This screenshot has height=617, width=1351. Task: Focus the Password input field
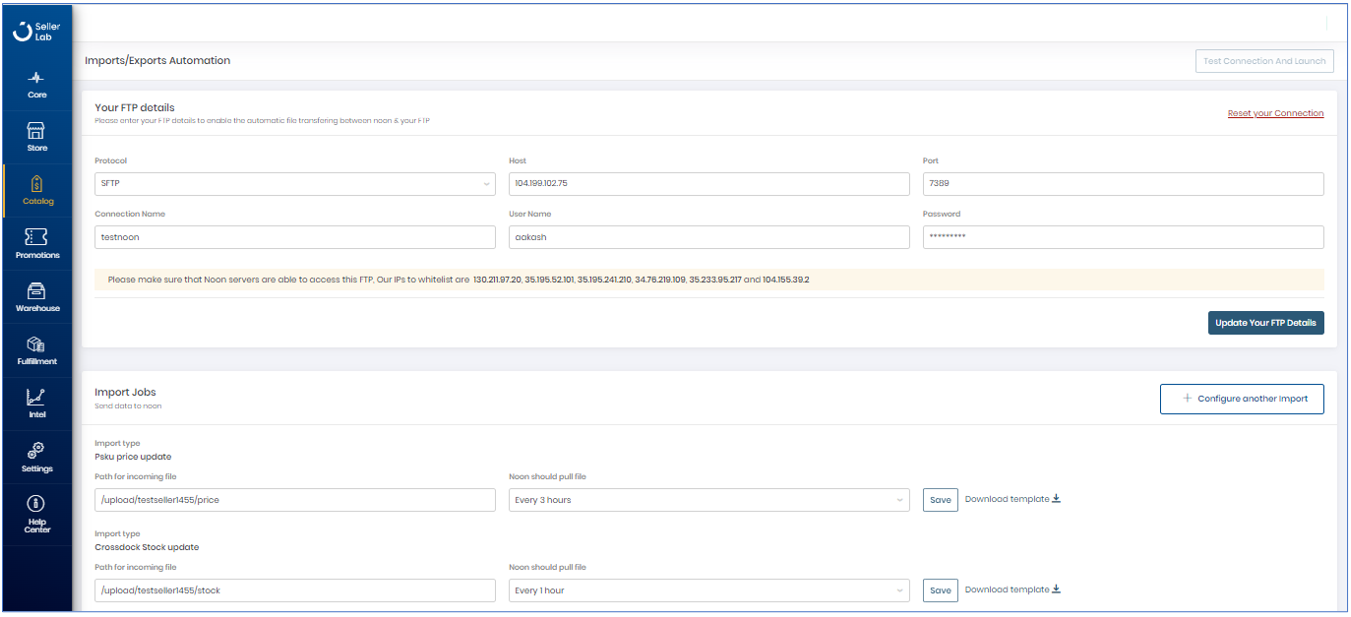tap(1122, 237)
